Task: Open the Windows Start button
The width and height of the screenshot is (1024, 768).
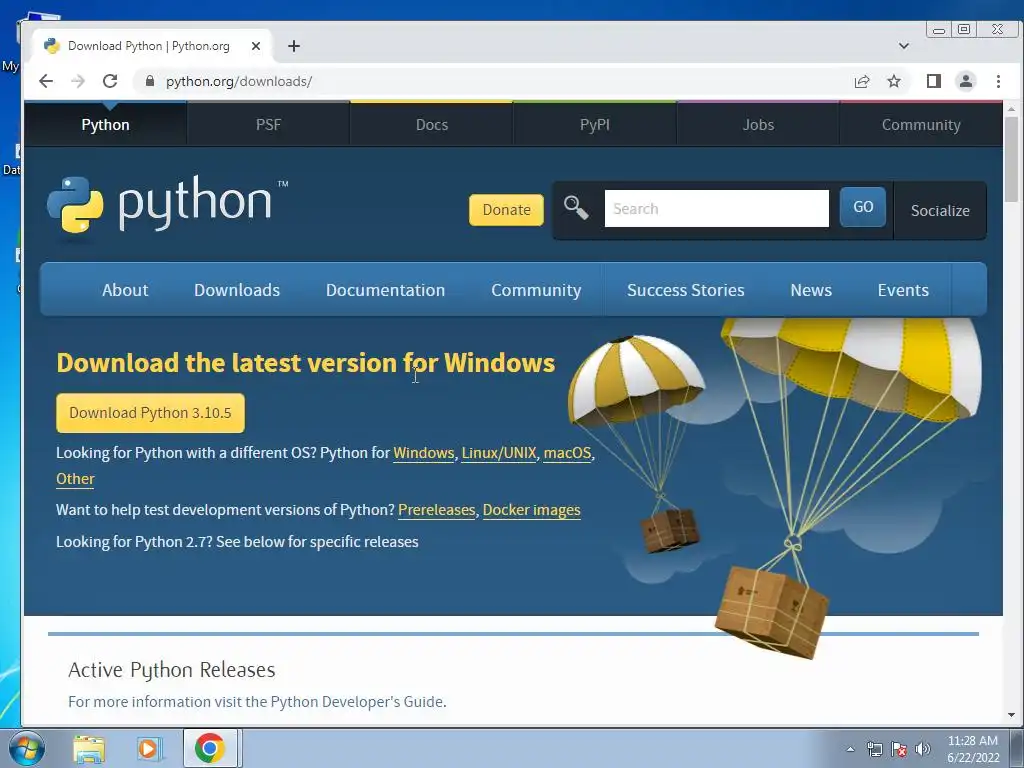Action: (x=26, y=748)
